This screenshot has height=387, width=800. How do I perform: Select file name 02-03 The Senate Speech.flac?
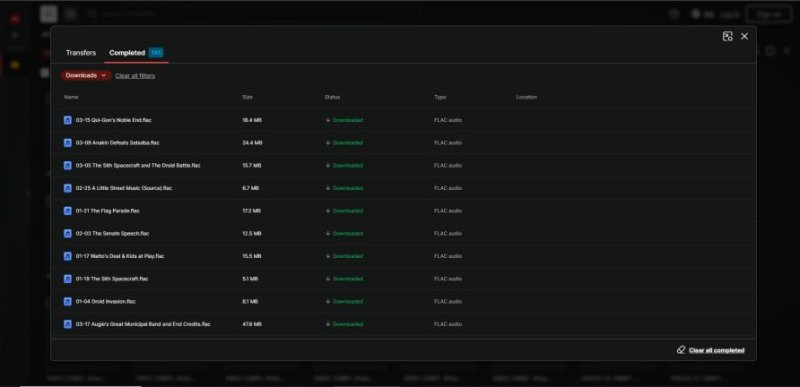[113, 234]
